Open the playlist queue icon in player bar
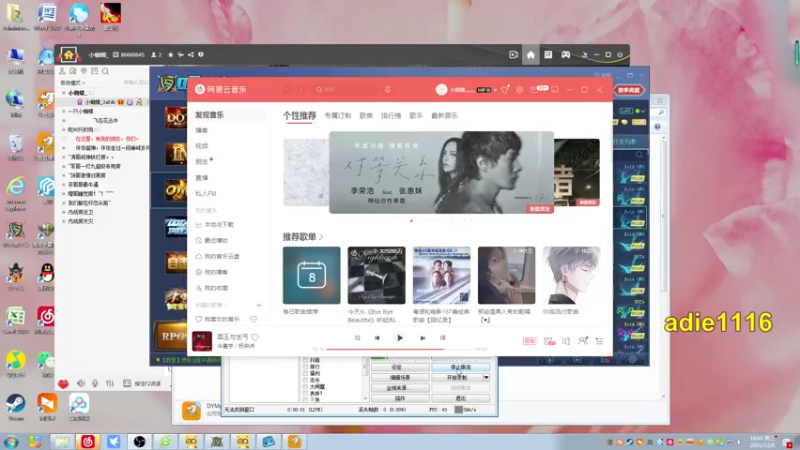This screenshot has width=800, height=450. [599, 341]
